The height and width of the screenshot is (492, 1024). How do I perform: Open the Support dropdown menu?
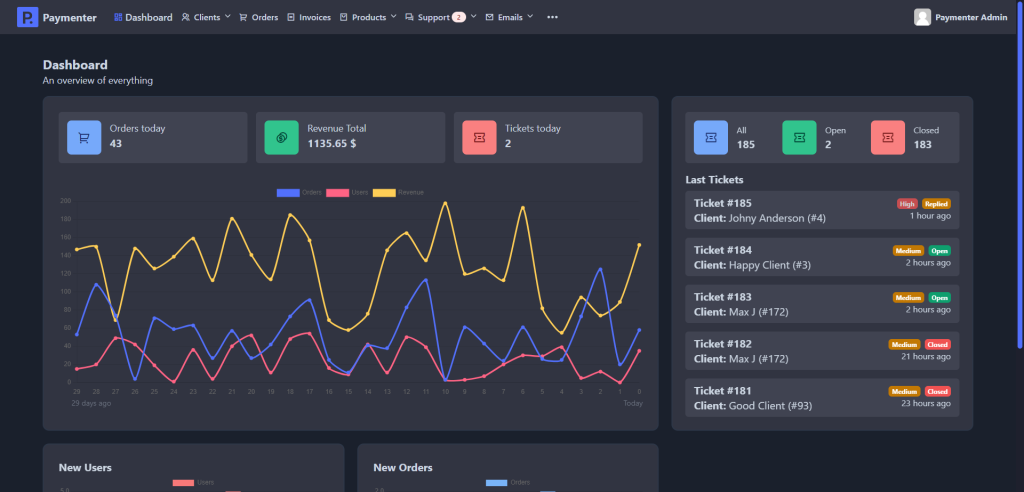441,17
